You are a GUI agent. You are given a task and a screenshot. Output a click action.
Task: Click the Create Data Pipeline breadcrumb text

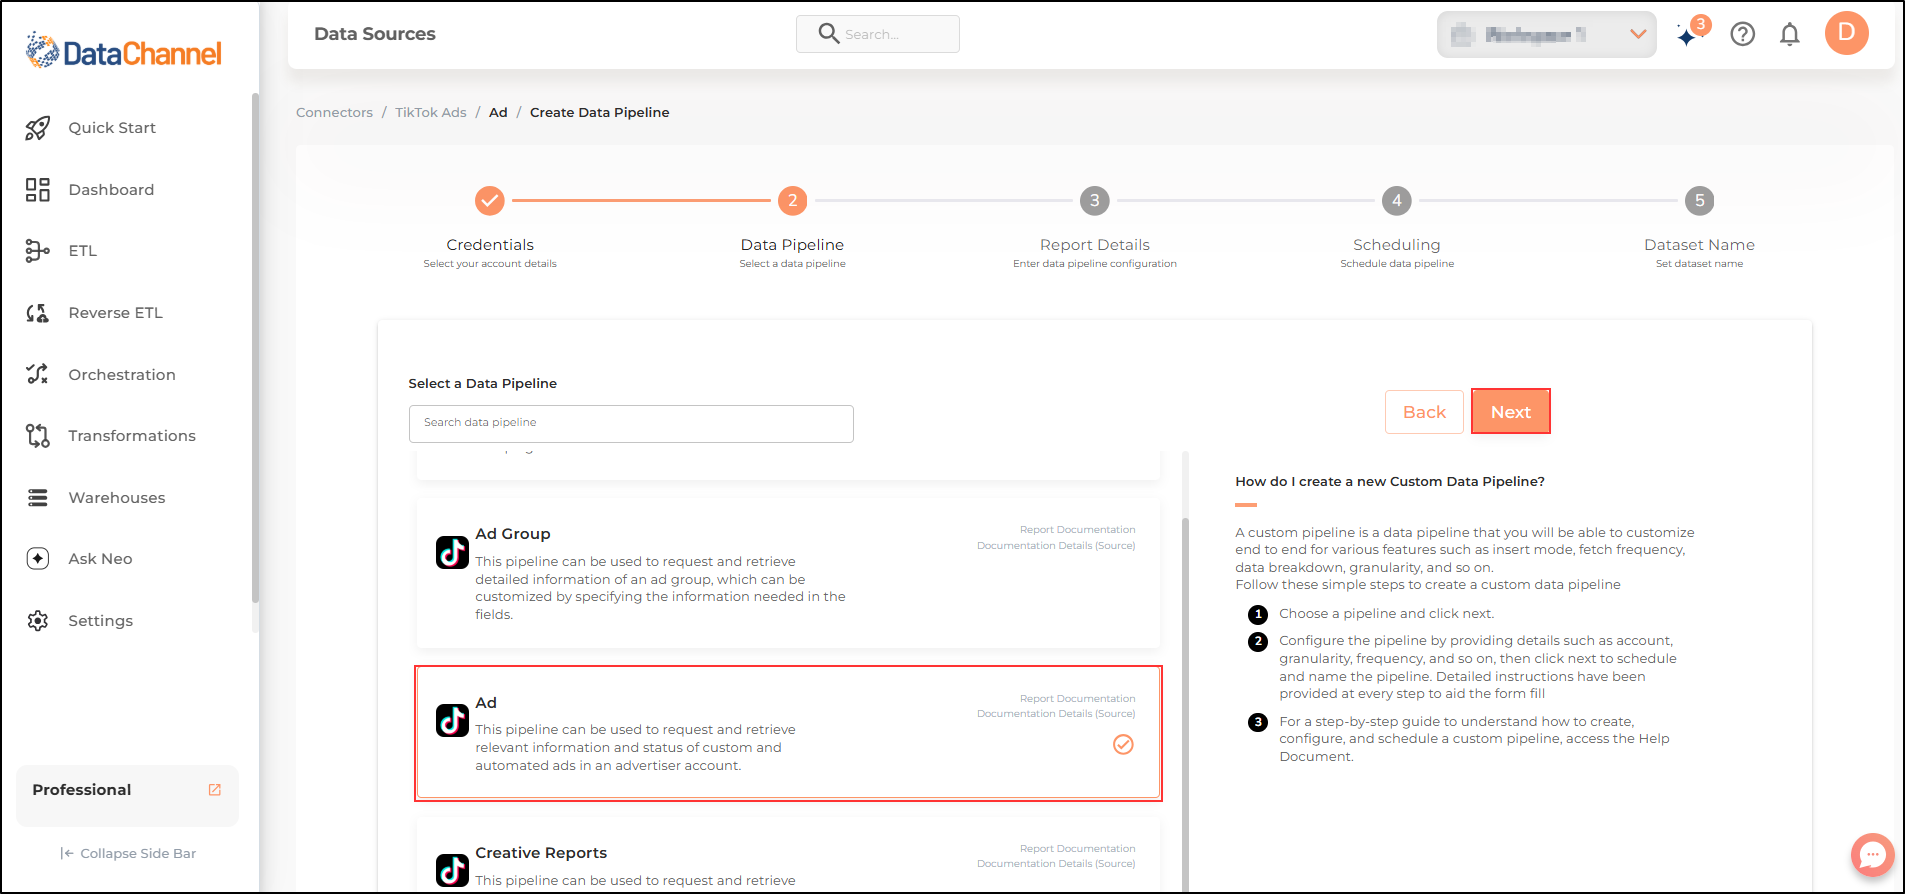[600, 113]
